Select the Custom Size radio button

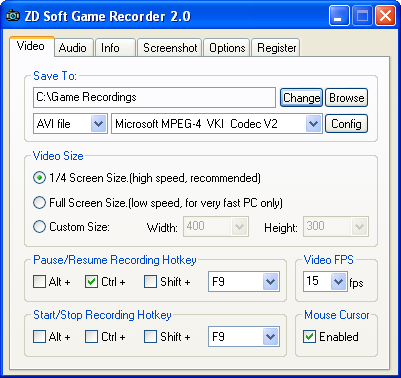click(x=39, y=227)
